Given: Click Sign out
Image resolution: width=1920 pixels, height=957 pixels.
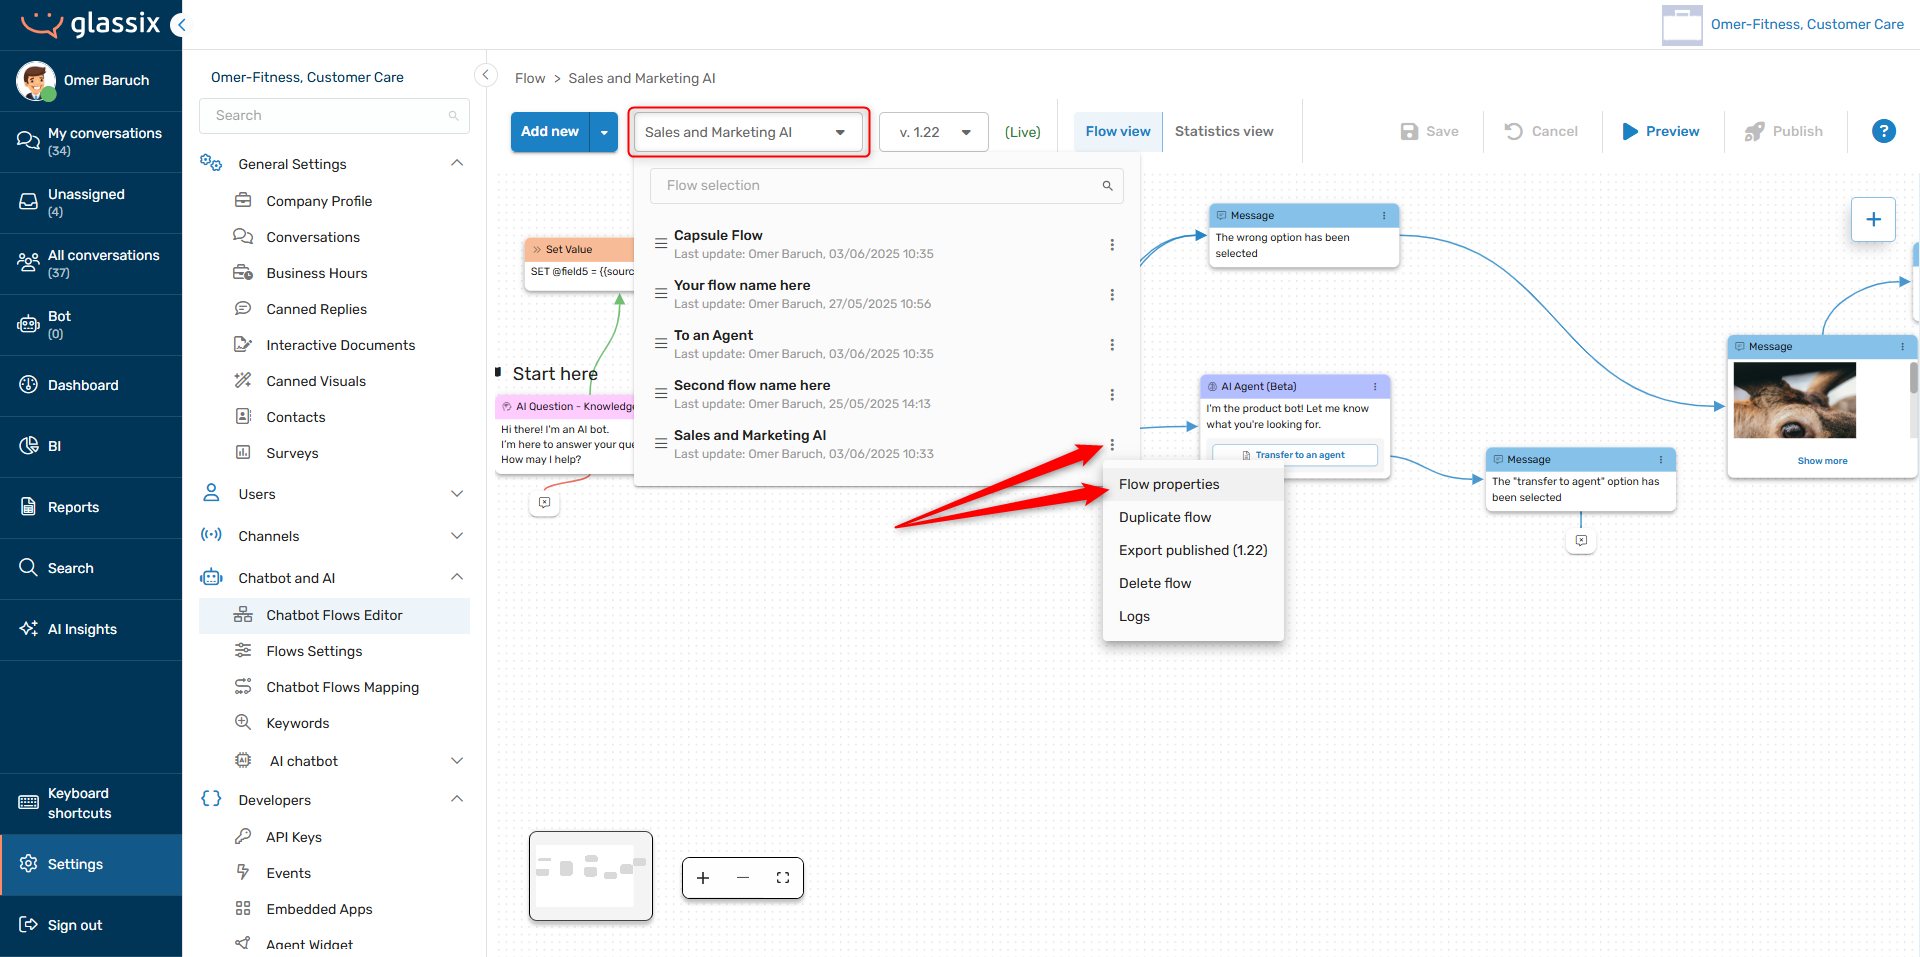Looking at the screenshot, I should pyautogui.click(x=91, y=925).
